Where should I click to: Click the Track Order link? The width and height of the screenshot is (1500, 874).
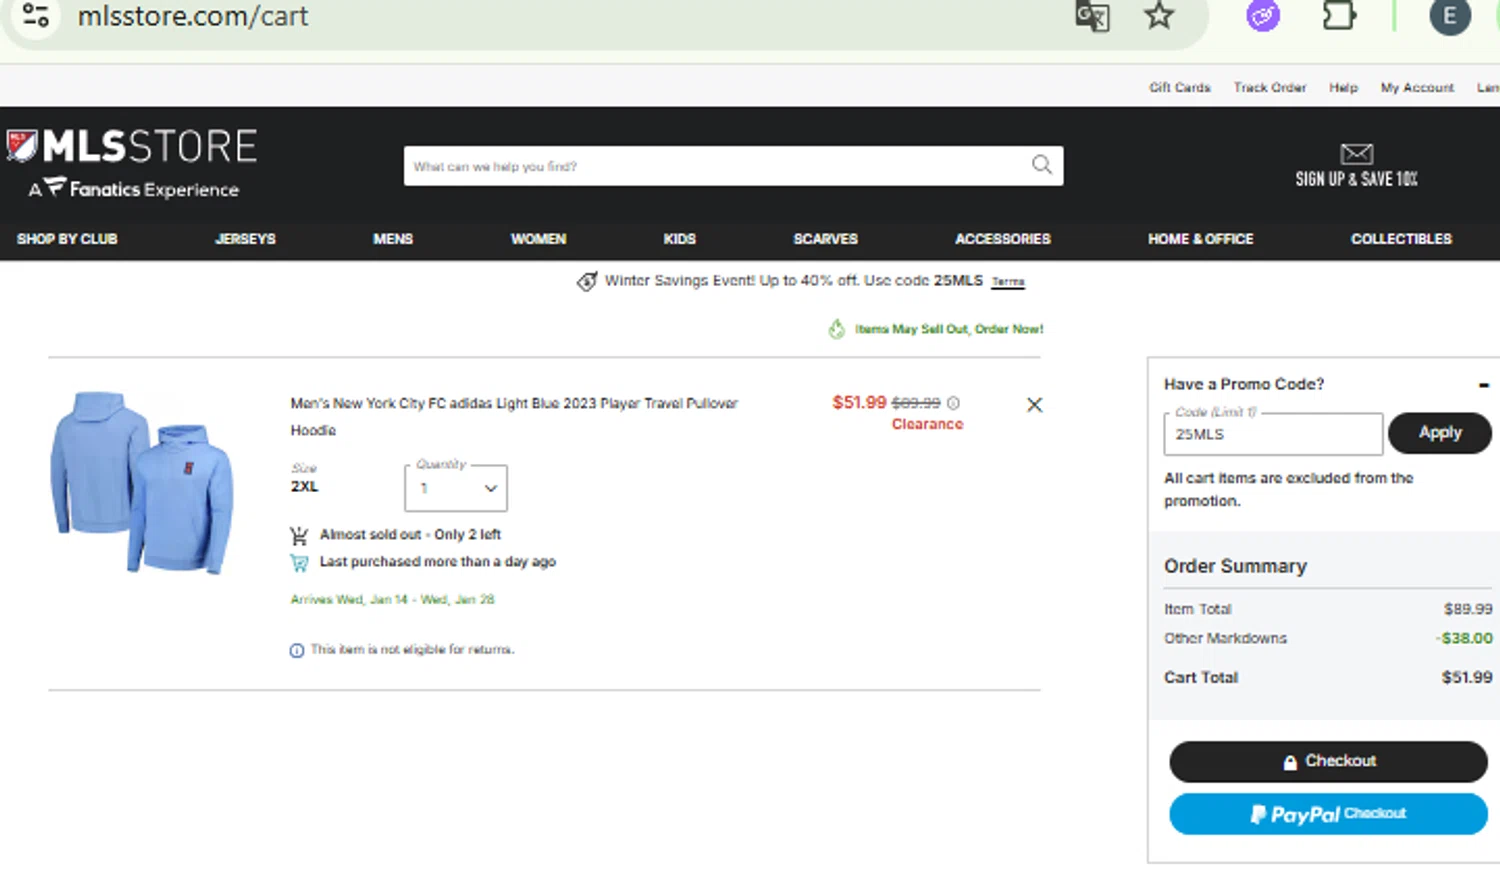[1270, 88]
